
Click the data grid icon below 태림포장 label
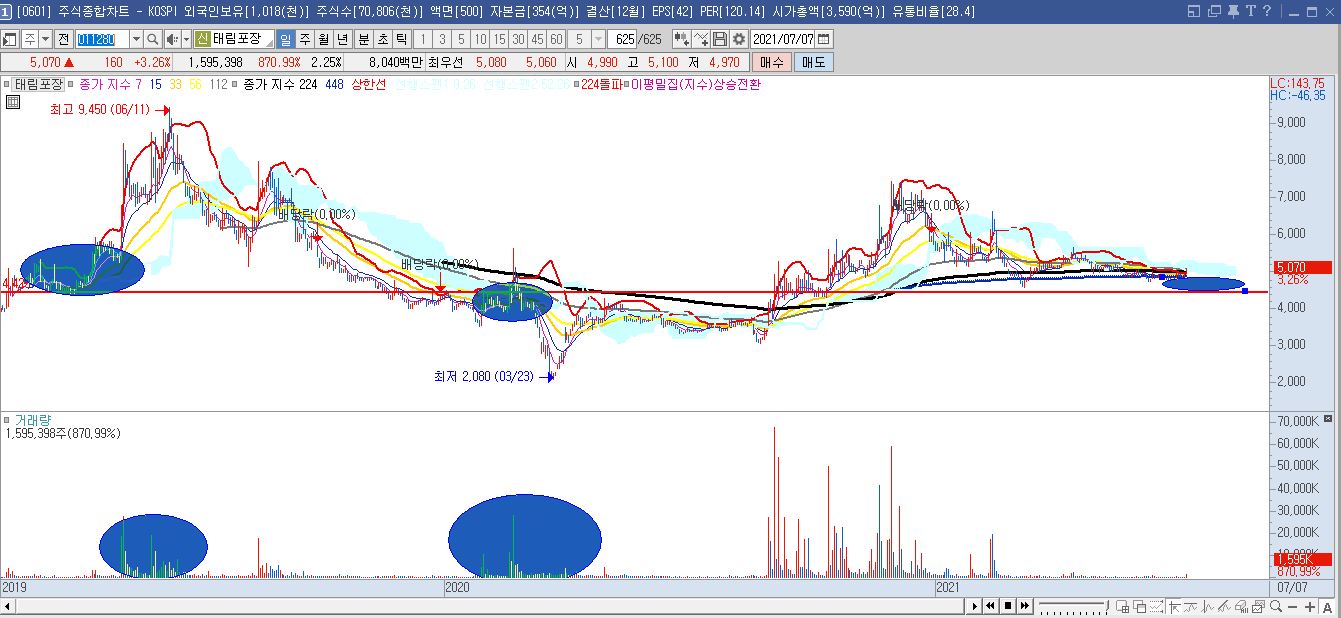click(13, 102)
